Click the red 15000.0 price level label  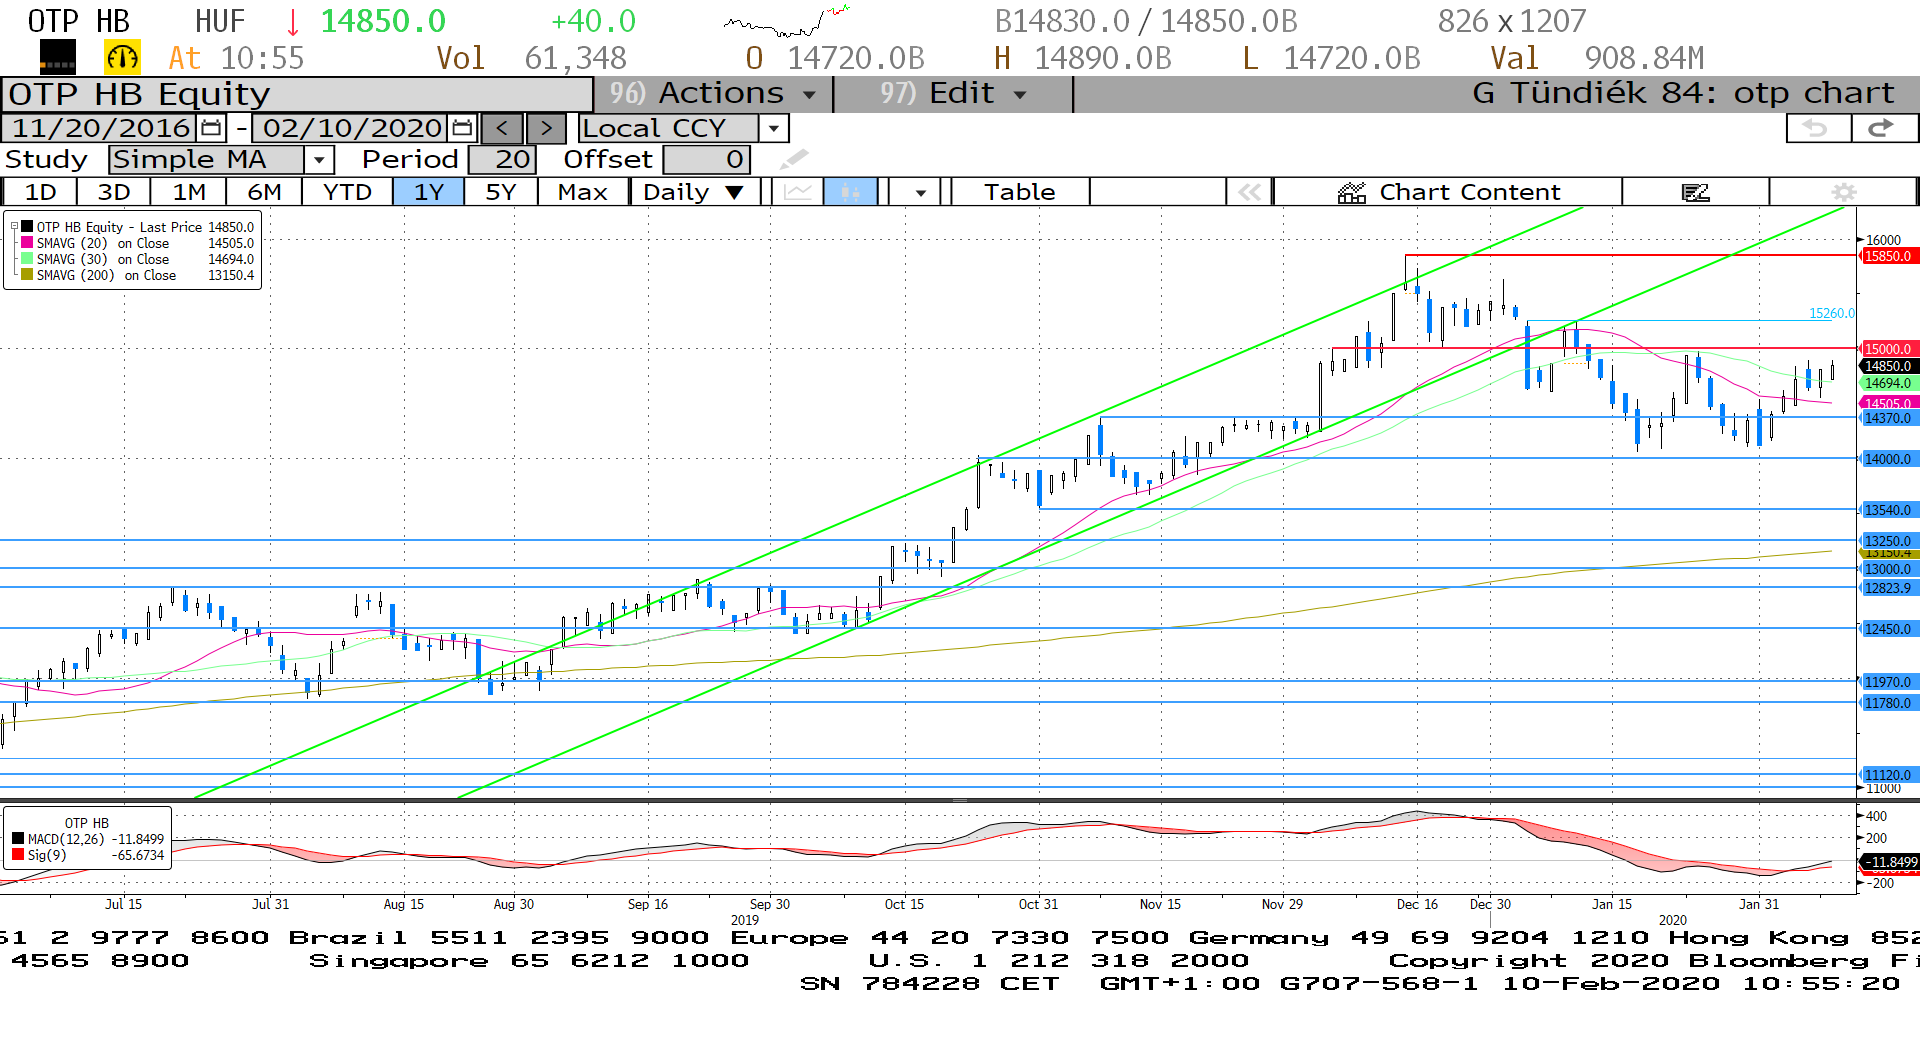pyautogui.click(x=1888, y=349)
